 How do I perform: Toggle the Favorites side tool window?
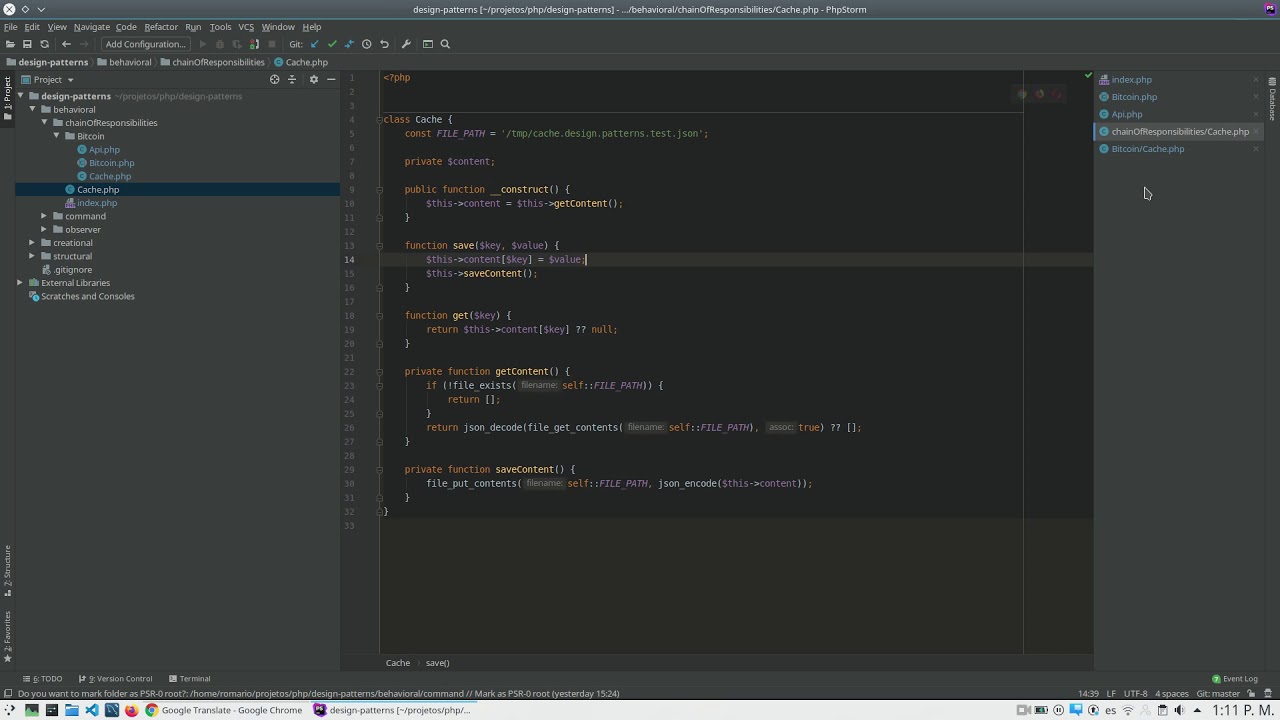pyautogui.click(x=7, y=636)
